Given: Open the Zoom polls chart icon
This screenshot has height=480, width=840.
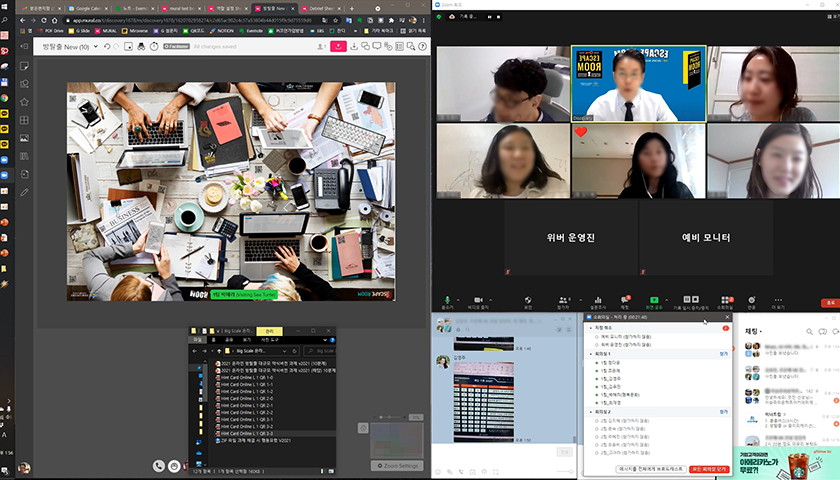Looking at the screenshot, I should tap(598, 300).
